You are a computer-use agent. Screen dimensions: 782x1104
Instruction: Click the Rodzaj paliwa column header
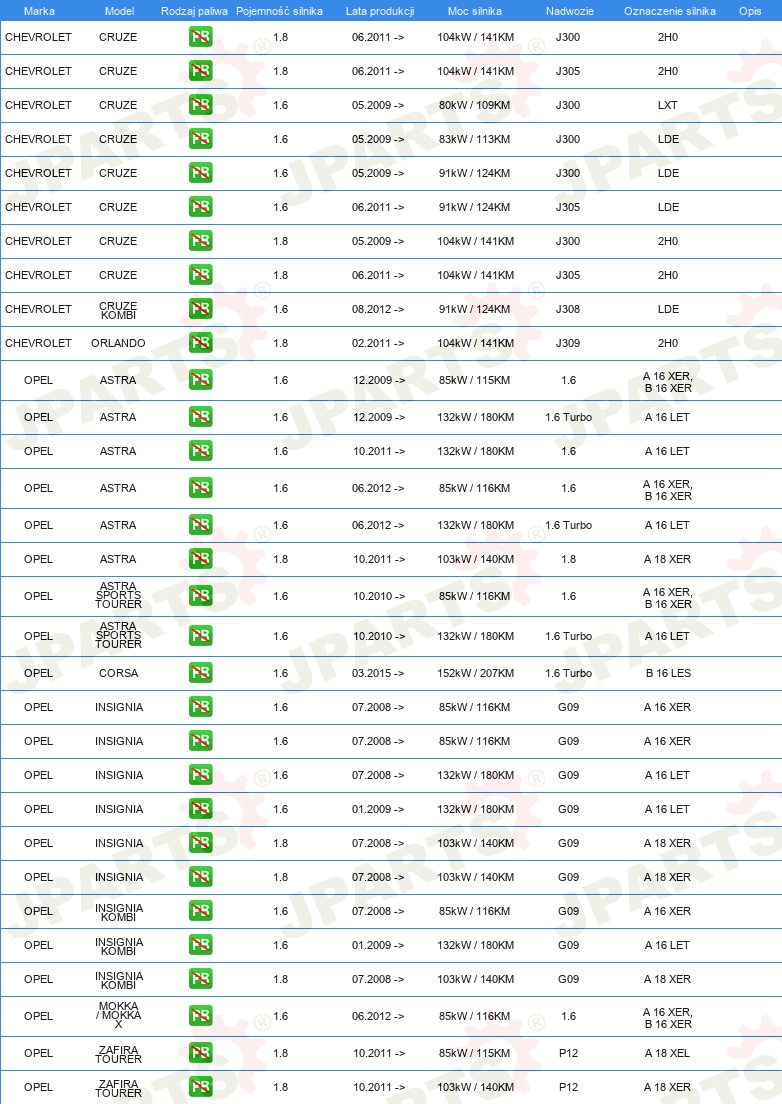(194, 11)
